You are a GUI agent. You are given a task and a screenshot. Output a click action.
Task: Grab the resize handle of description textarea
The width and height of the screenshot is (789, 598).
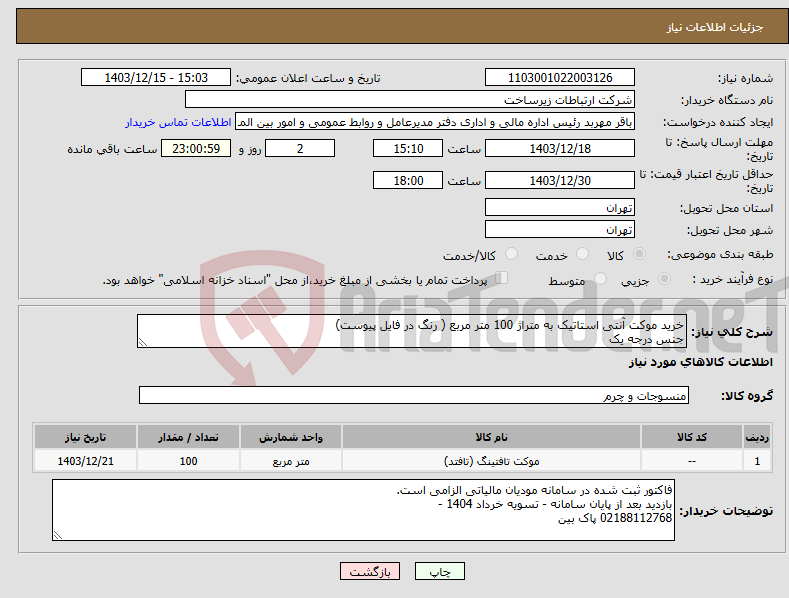(143, 342)
